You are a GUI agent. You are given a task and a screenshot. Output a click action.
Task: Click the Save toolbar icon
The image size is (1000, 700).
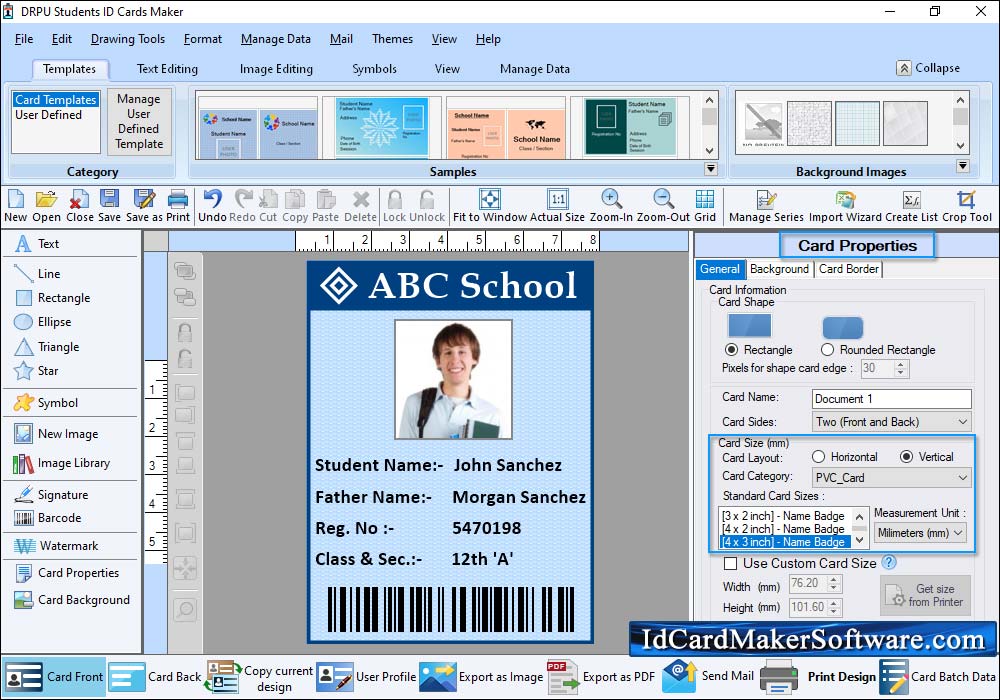[109, 206]
